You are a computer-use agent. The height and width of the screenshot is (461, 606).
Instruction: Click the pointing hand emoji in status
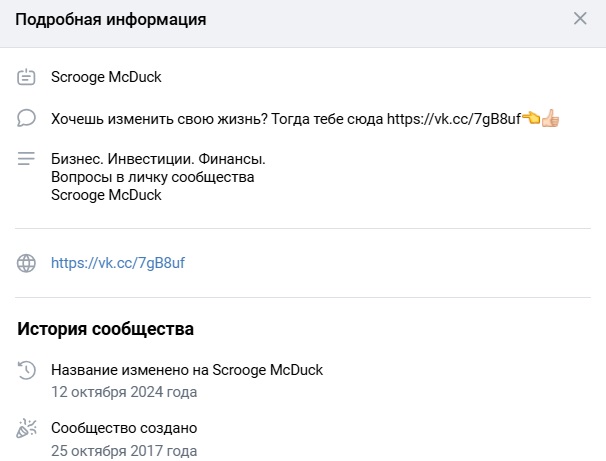tap(530, 119)
